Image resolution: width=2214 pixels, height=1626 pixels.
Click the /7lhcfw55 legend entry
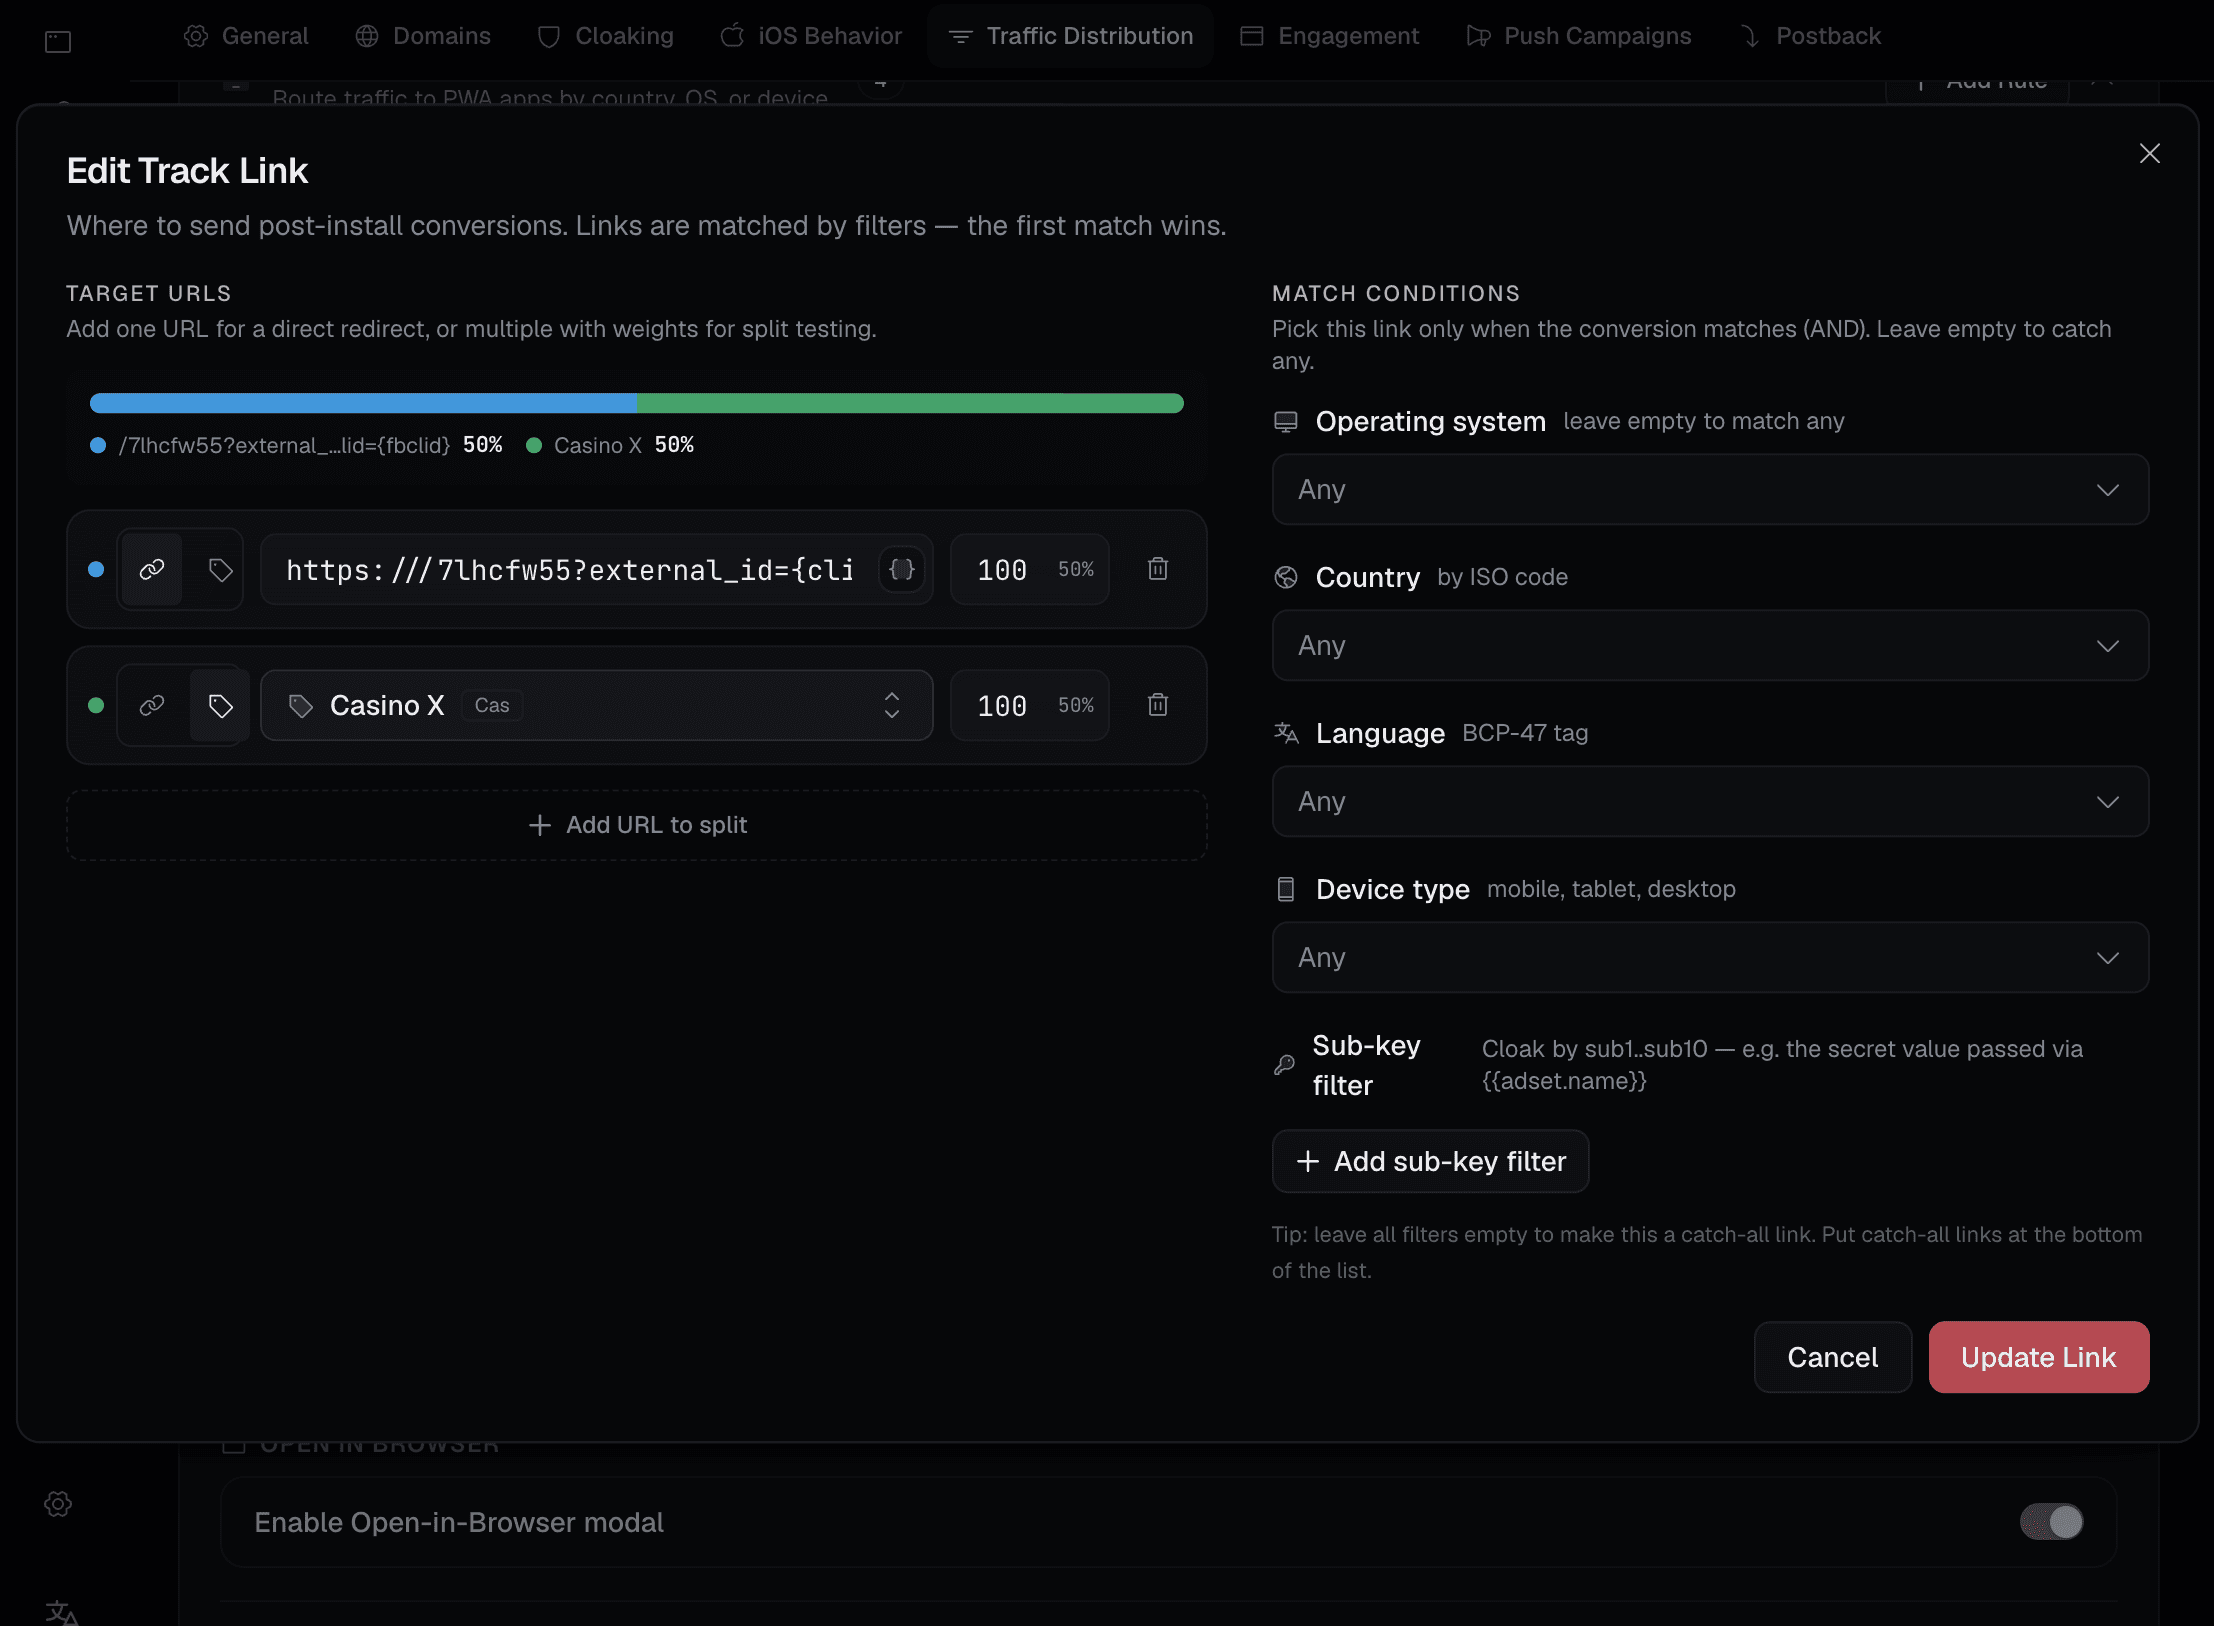(296, 445)
